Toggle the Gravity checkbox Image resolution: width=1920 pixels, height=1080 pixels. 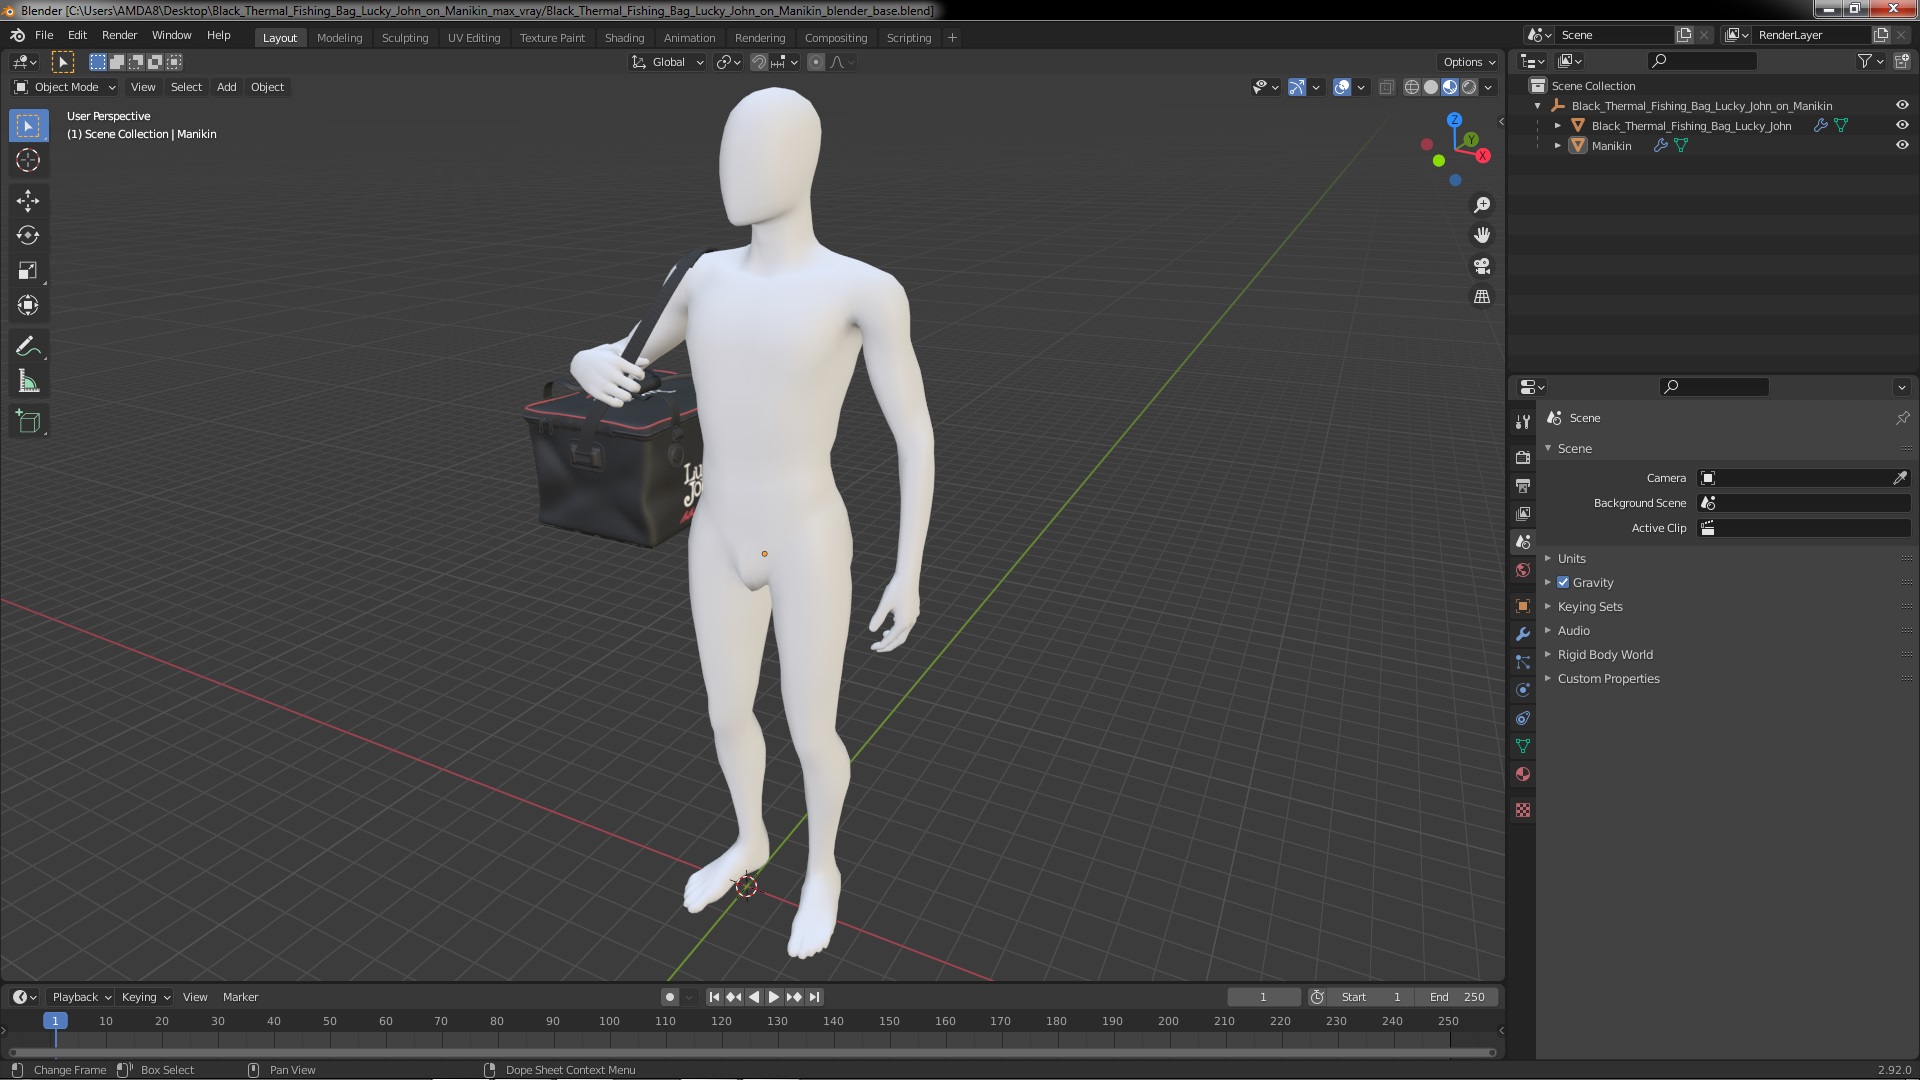1563,582
